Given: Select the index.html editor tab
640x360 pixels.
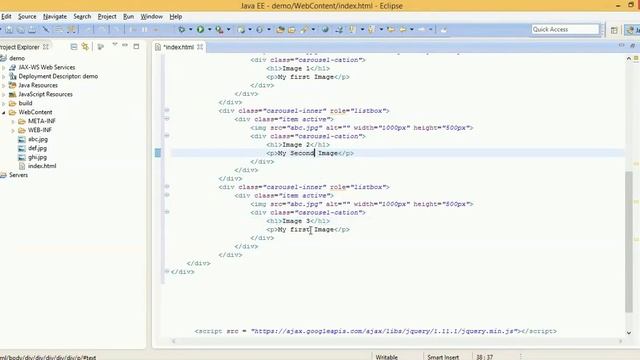Looking at the screenshot, I should pos(178,47).
